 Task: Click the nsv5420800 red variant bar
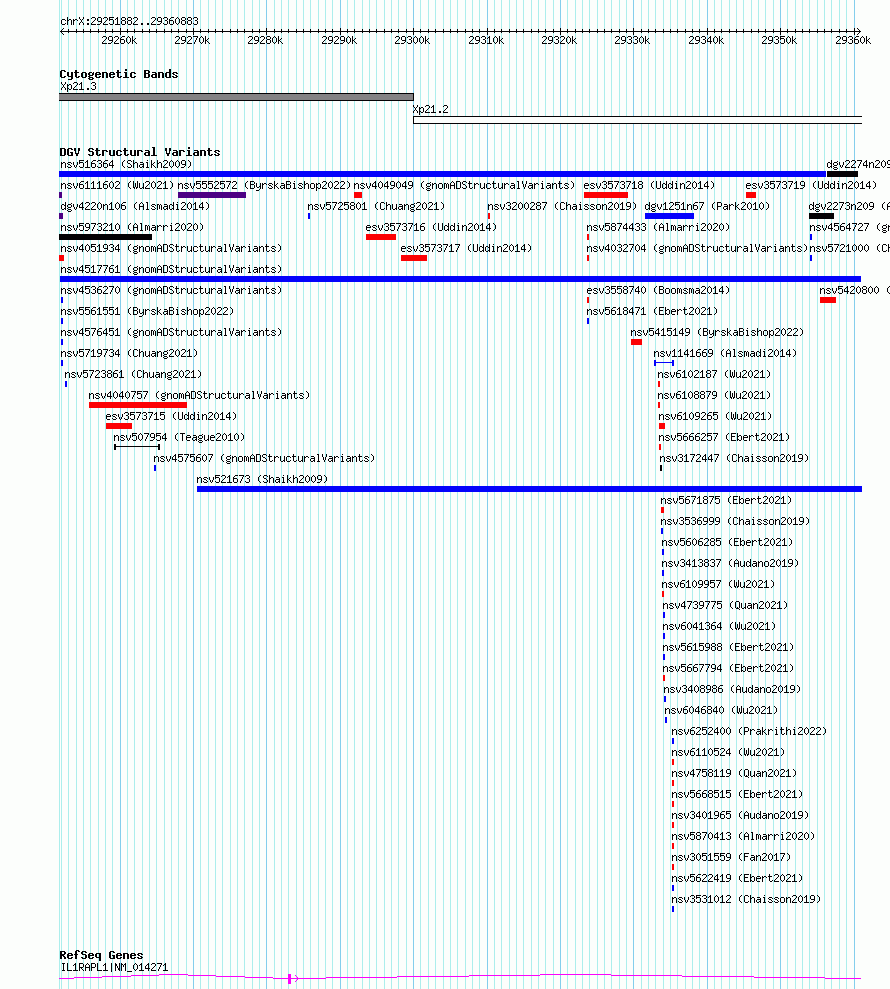click(x=828, y=300)
